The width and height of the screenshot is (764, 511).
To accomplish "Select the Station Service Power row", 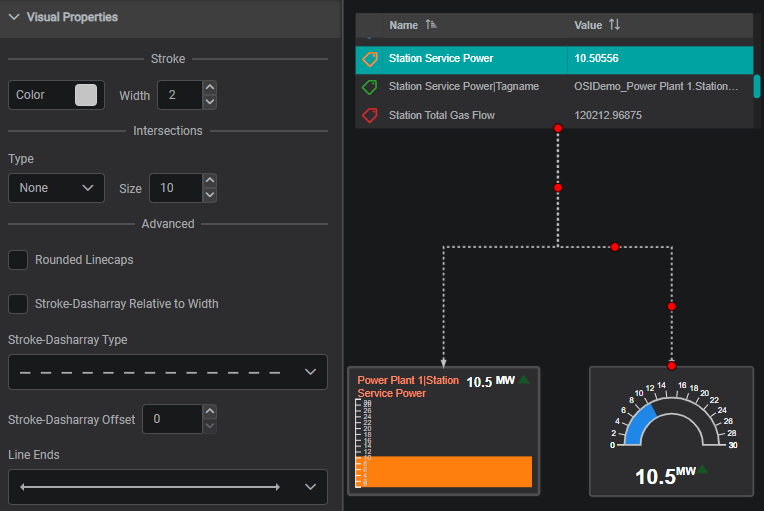I will tap(554, 60).
